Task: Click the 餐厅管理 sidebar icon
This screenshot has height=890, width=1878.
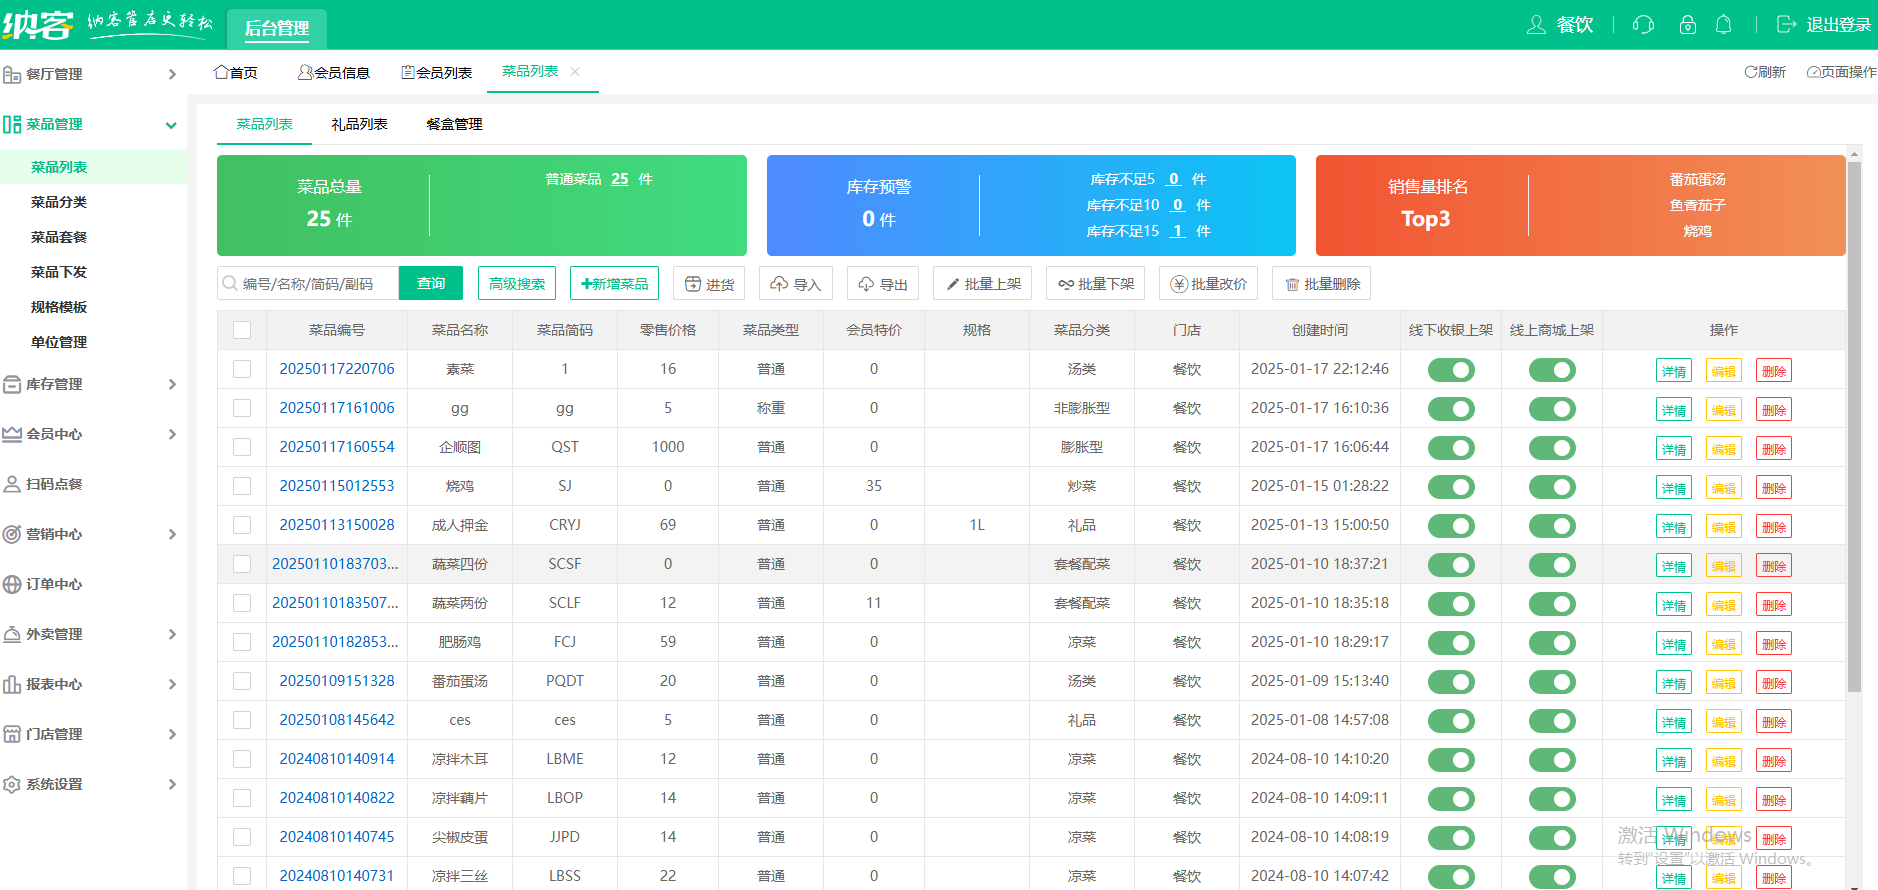Action: click(x=12, y=74)
